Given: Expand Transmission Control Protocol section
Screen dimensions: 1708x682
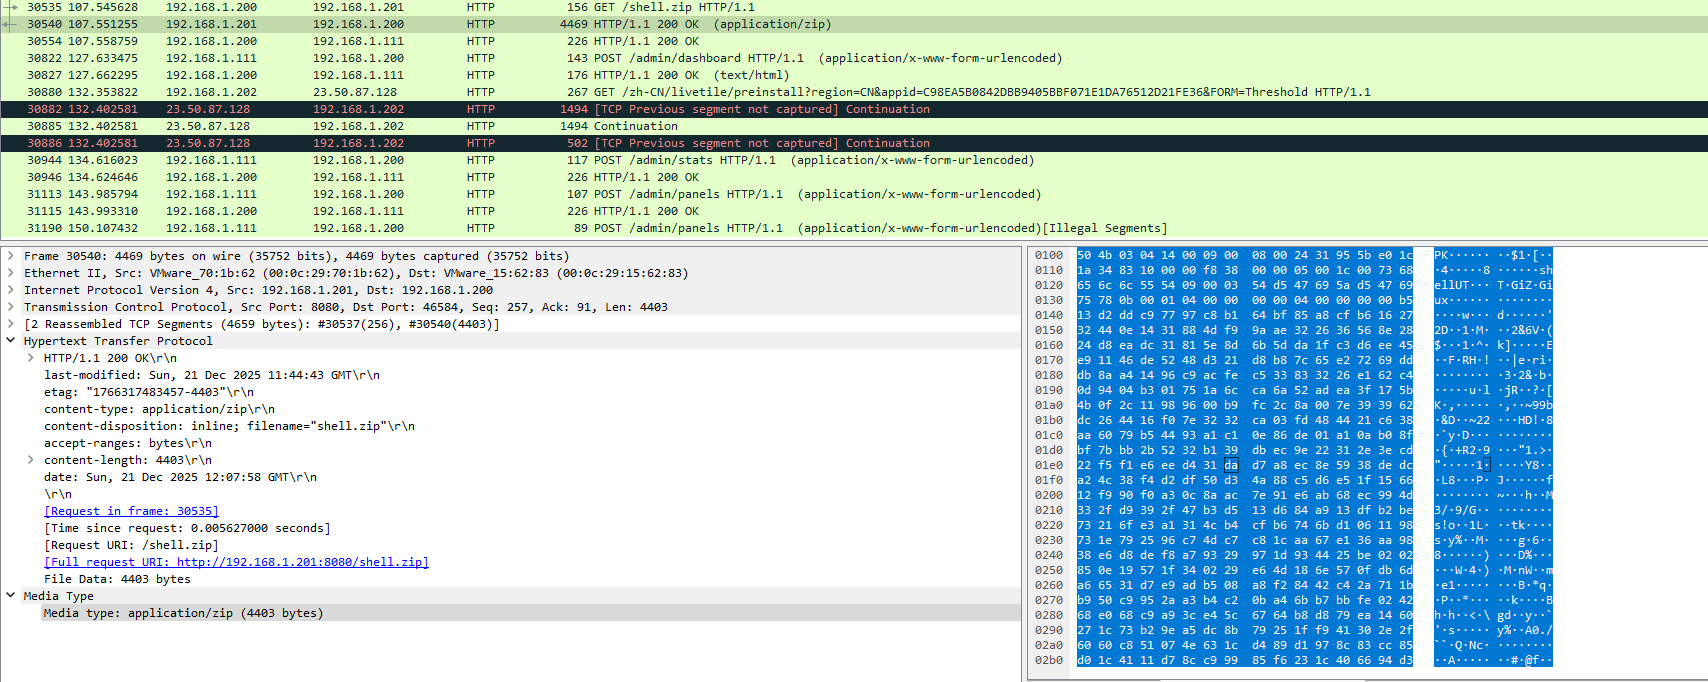Looking at the screenshot, I should (11, 307).
